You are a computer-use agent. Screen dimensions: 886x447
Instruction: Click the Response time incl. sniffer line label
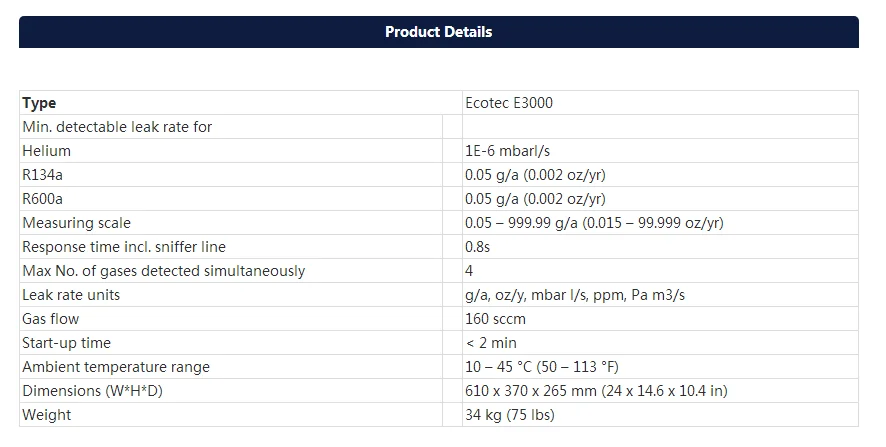tap(124, 247)
